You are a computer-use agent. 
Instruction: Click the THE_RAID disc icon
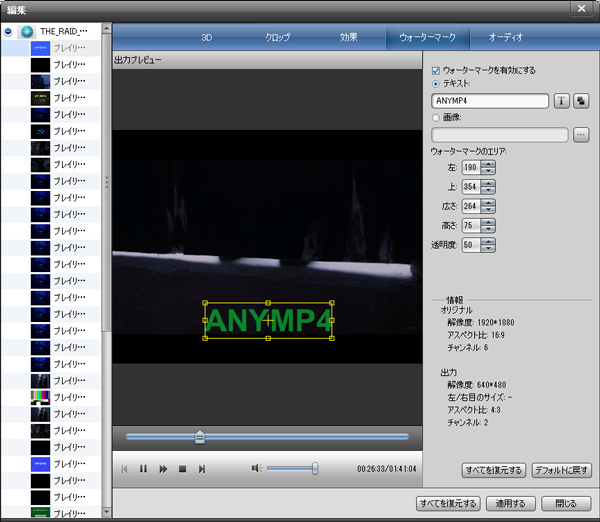(26, 31)
